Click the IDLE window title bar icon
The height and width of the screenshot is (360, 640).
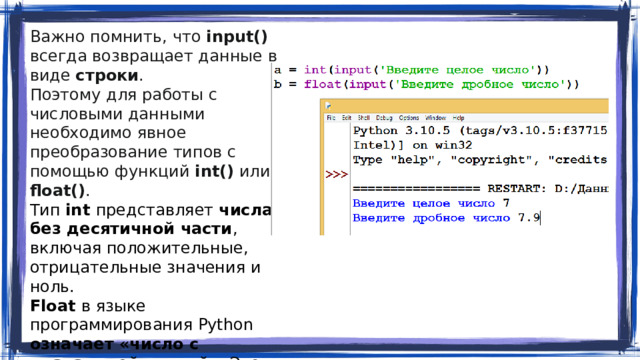pos(328,106)
